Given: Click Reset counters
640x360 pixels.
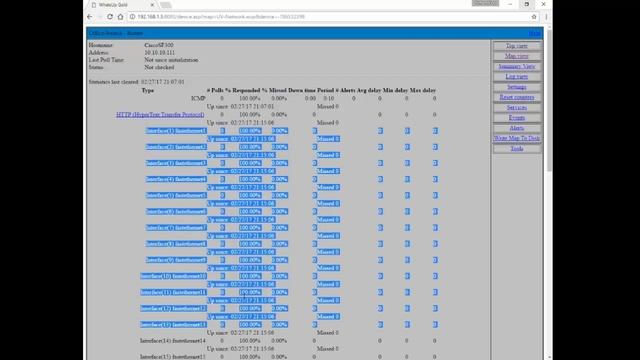Looking at the screenshot, I should click(x=517, y=97).
